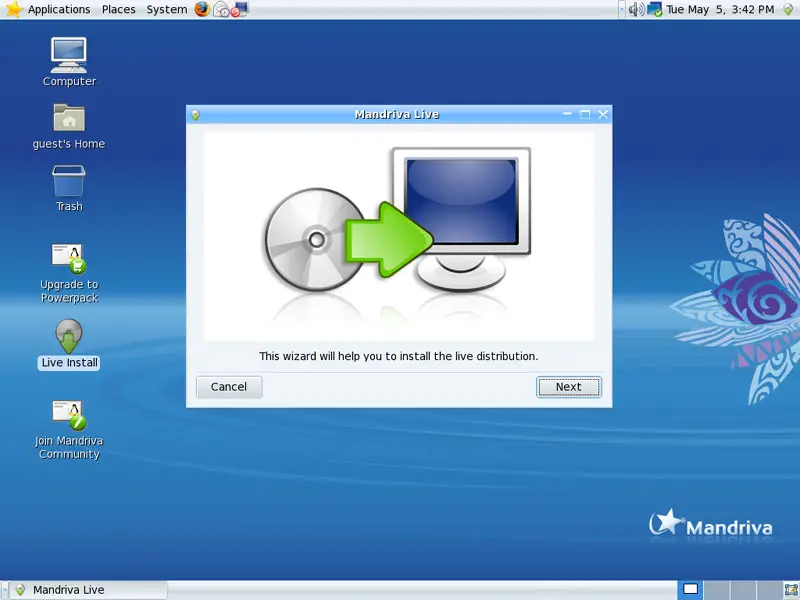Image resolution: width=800 pixels, height=600 pixels.
Task: Open the control center panel launcher
Action: 239,9
